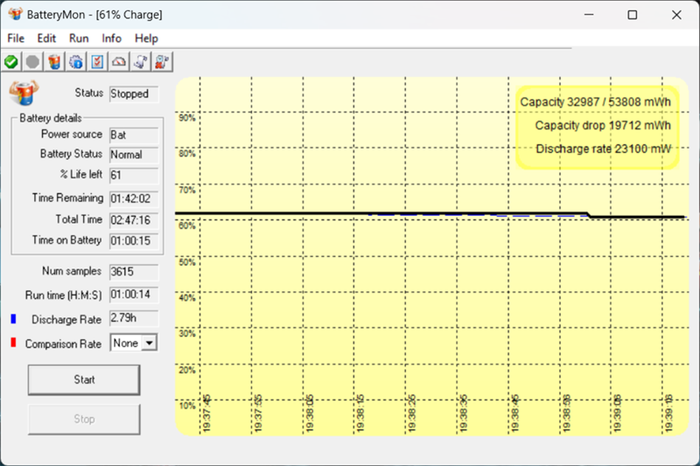
Task: Click the last toolbar icon on right
Action: [x=162, y=62]
